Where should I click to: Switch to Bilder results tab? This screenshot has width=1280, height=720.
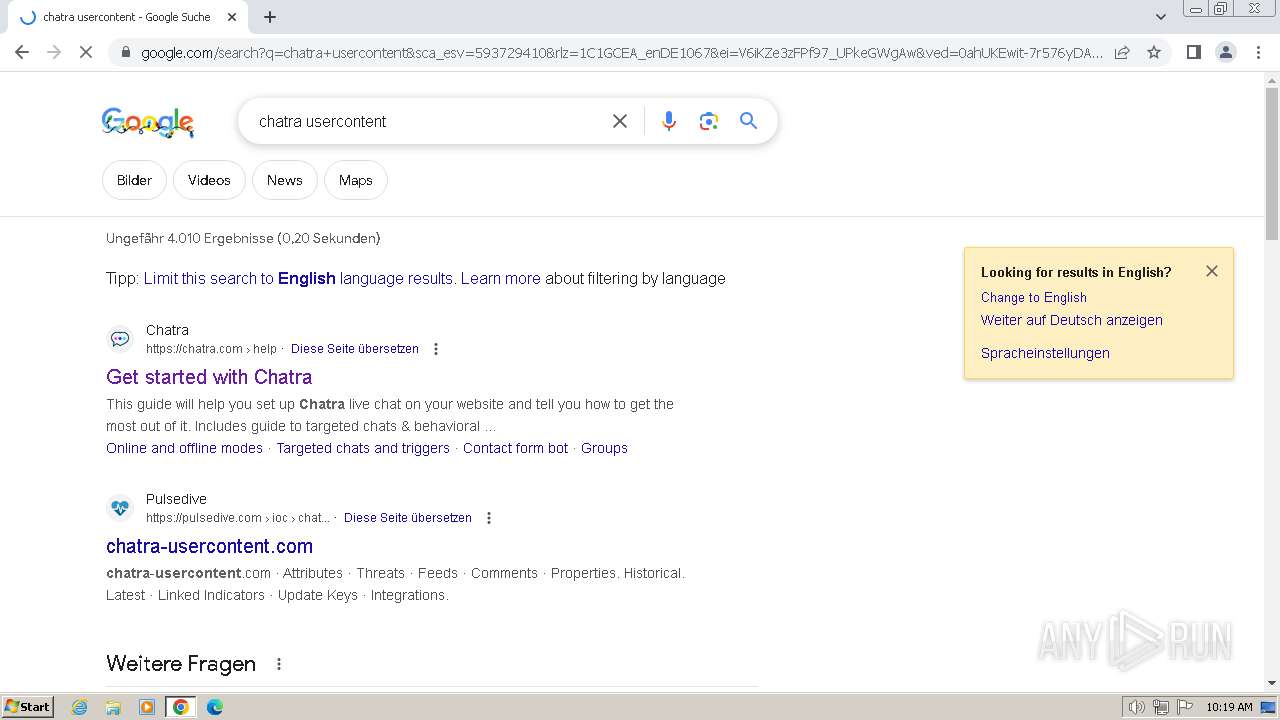pos(134,180)
